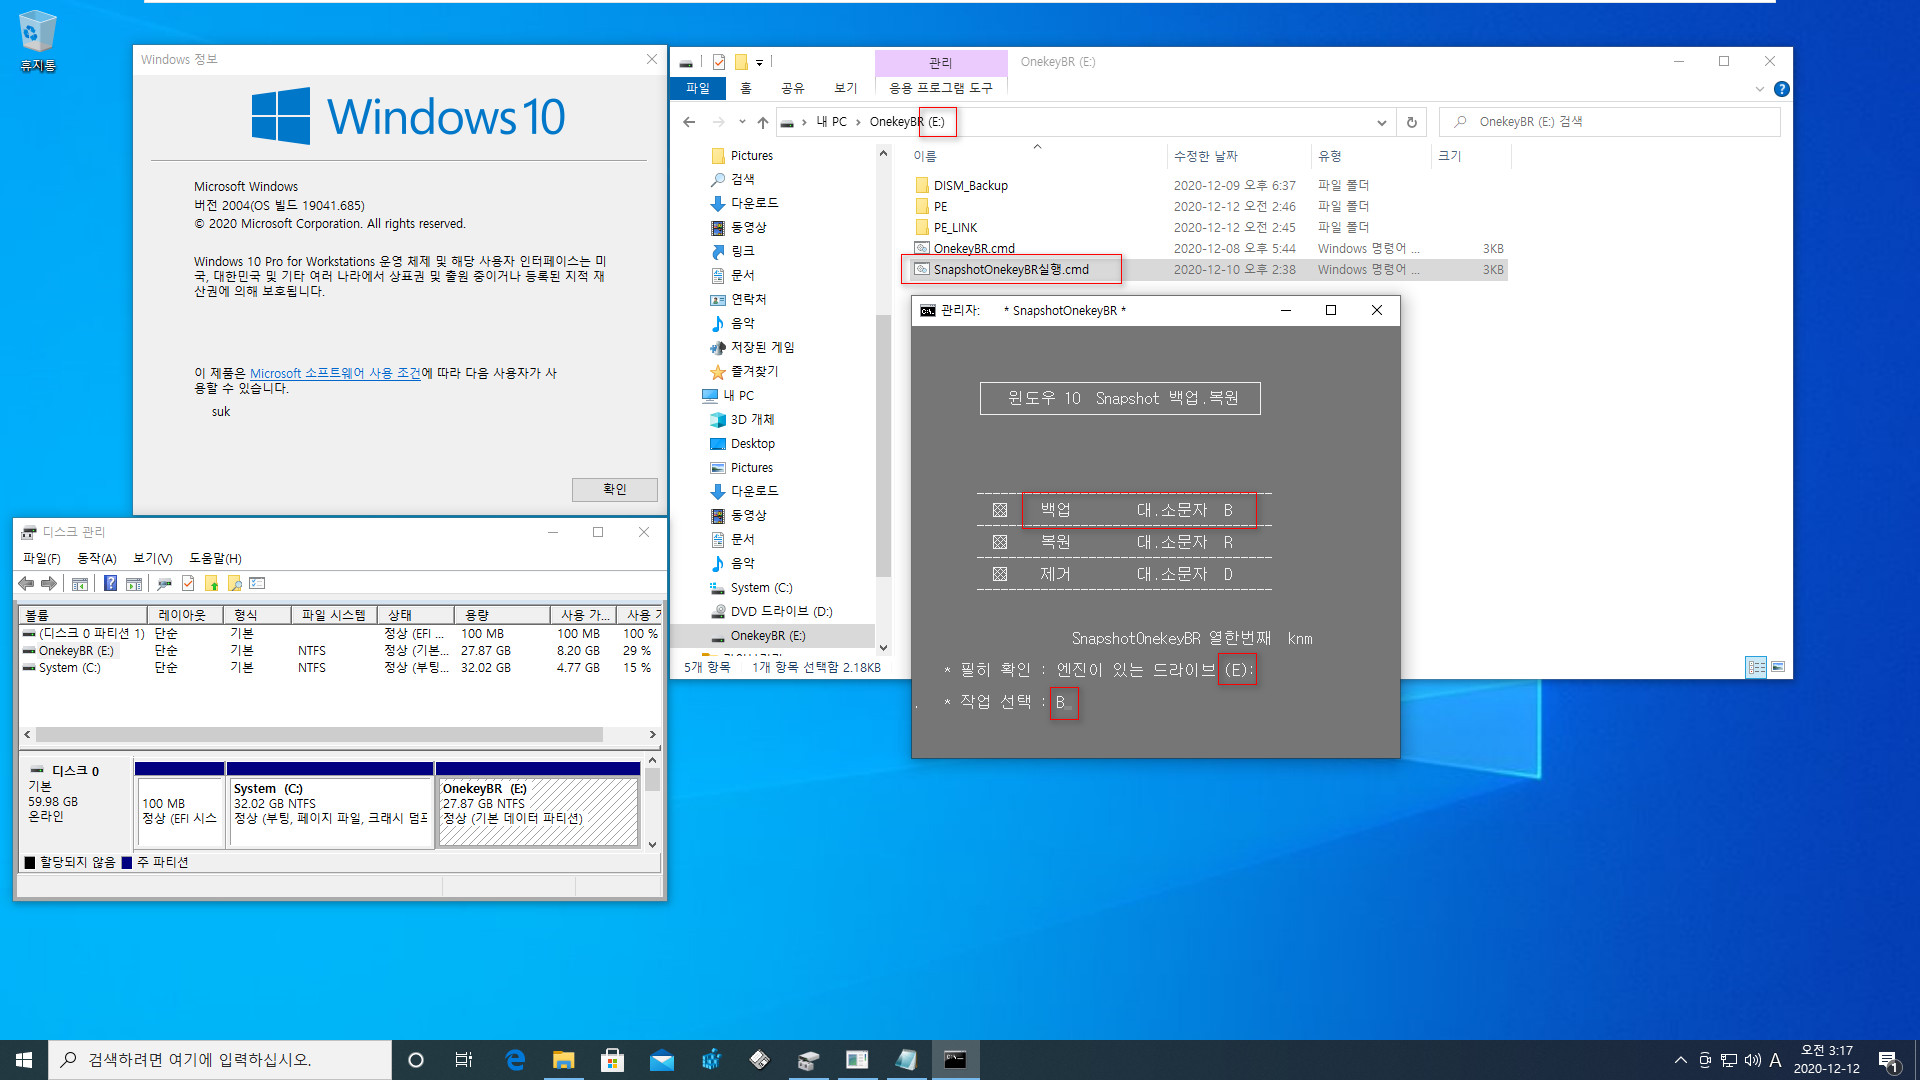The image size is (1920, 1080).
Task: Open 도움말(H) menu in Disk Management
Action: (215, 559)
